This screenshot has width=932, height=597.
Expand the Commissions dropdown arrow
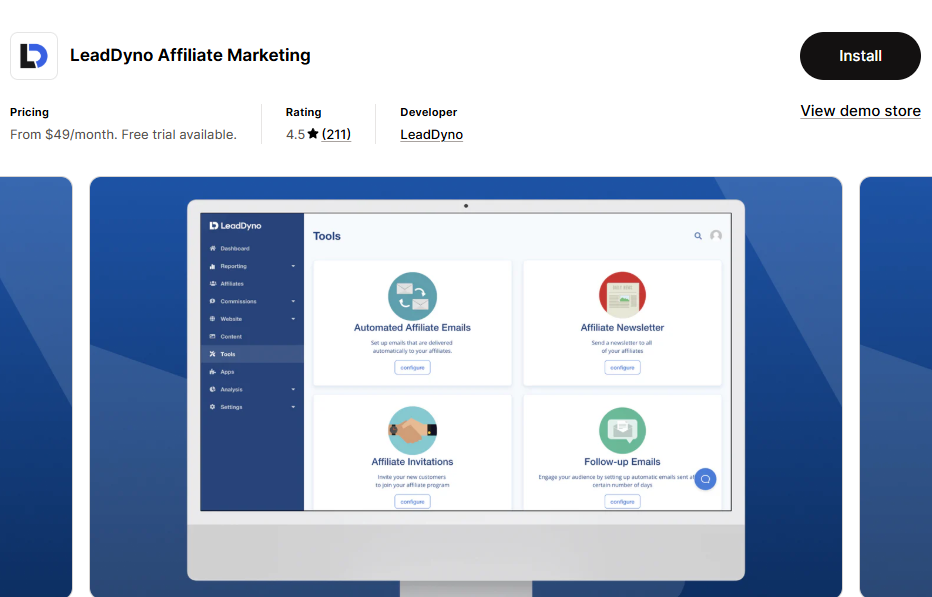tap(293, 301)
